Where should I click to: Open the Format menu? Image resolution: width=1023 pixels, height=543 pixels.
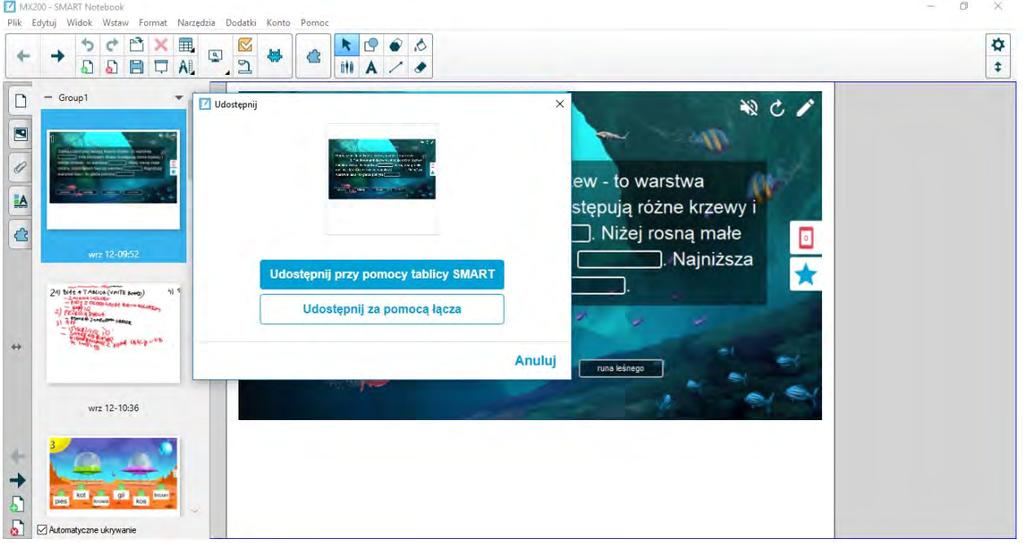point(153,22)
